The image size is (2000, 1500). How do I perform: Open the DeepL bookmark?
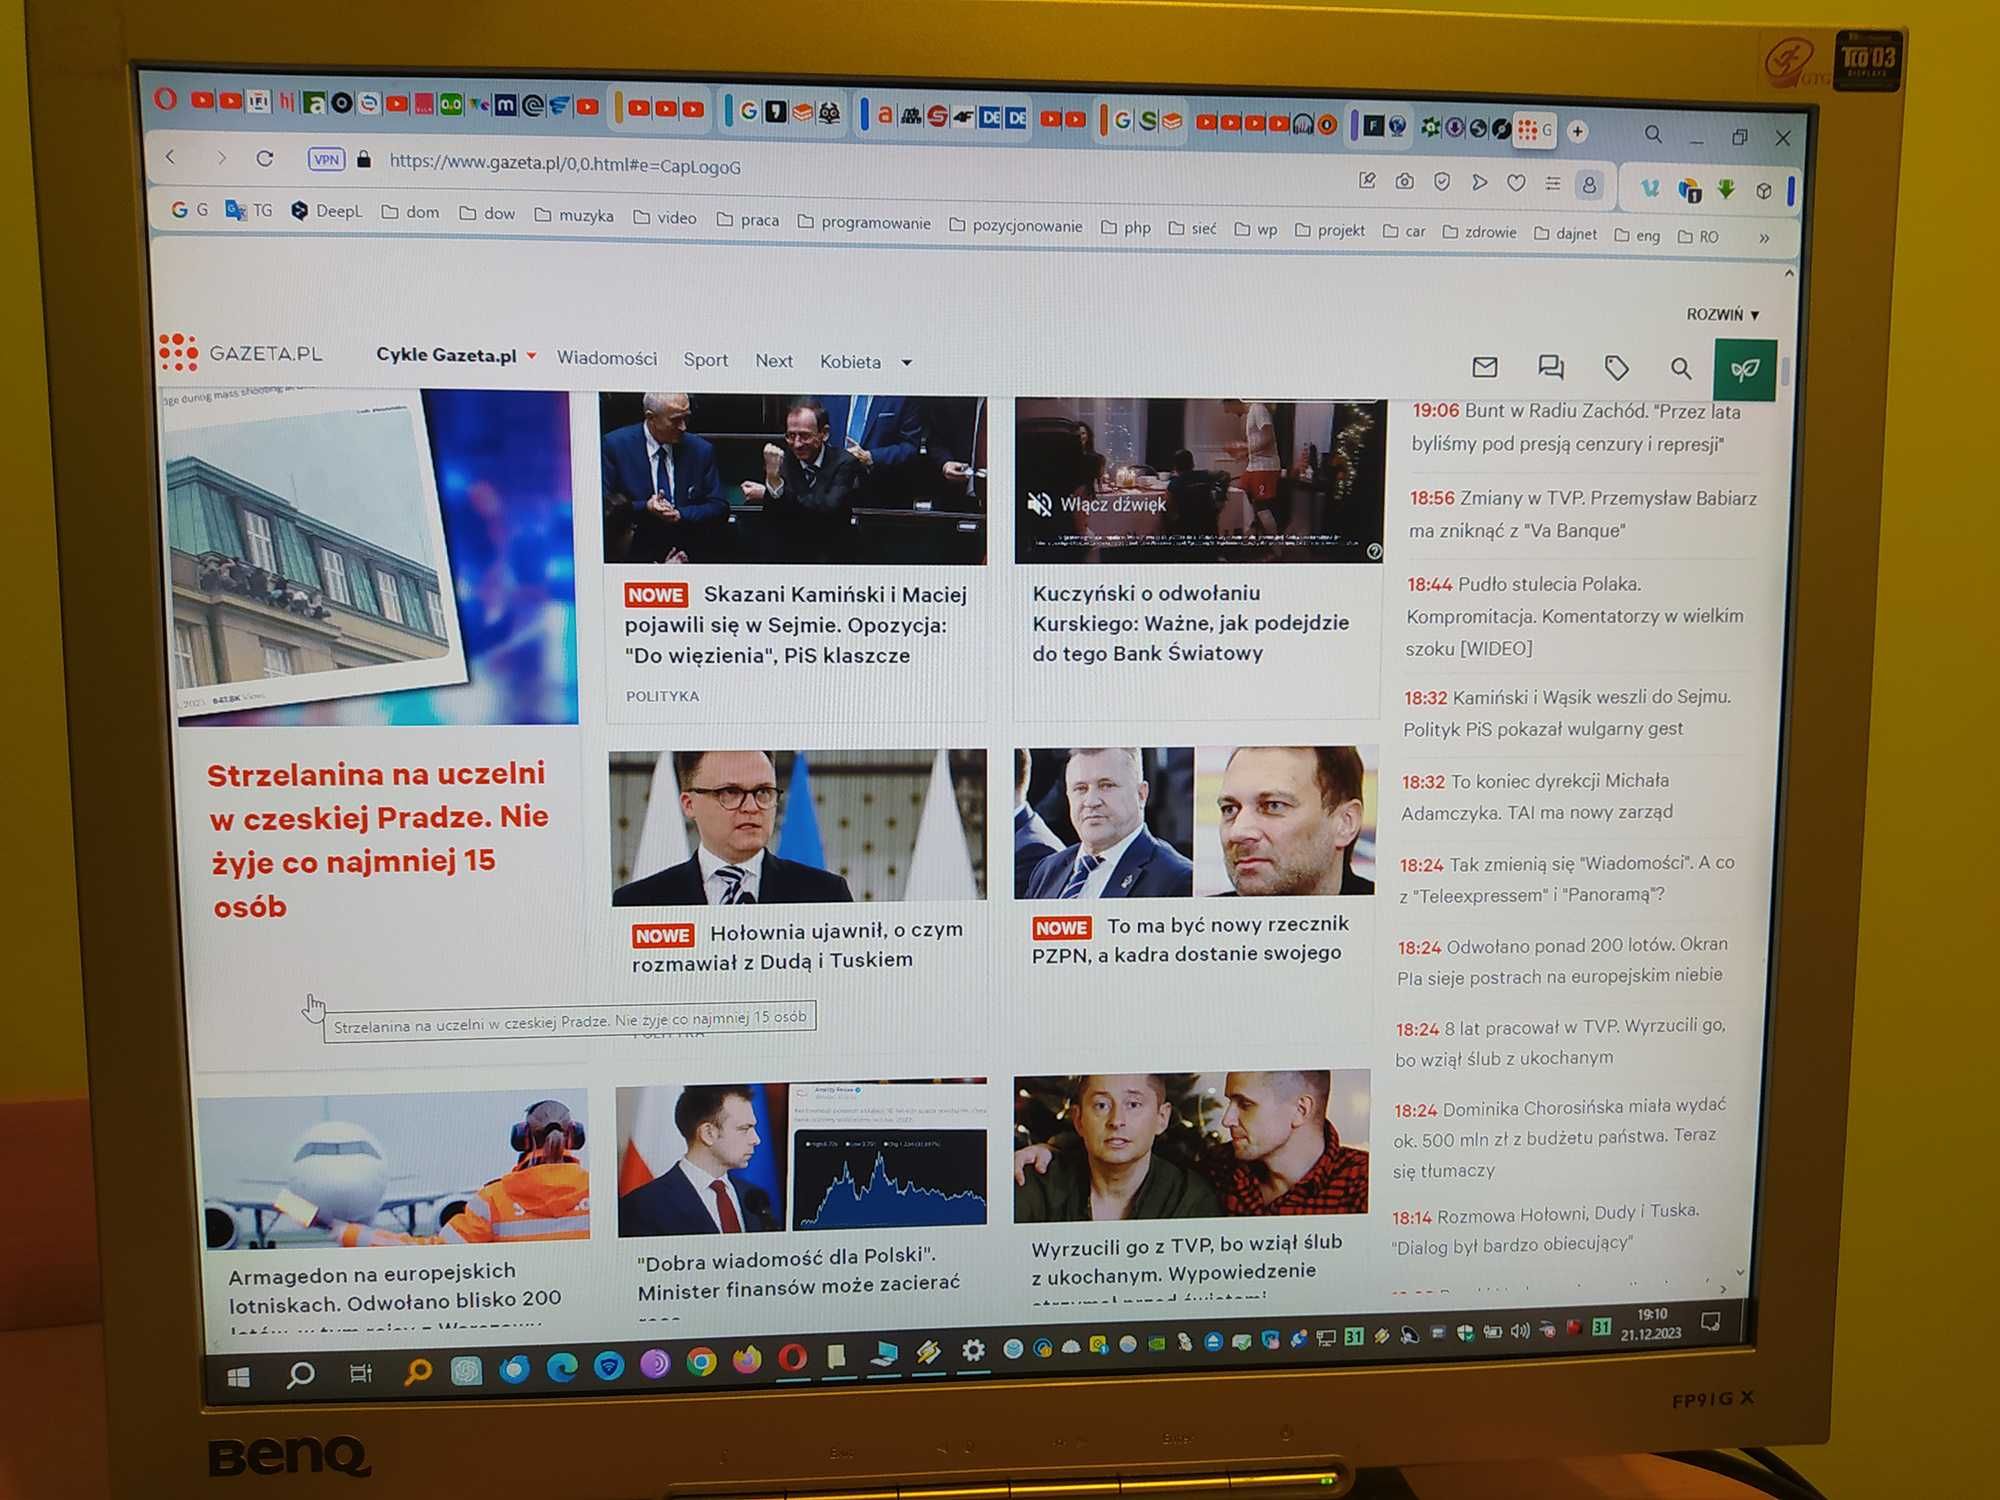[326, 211]
